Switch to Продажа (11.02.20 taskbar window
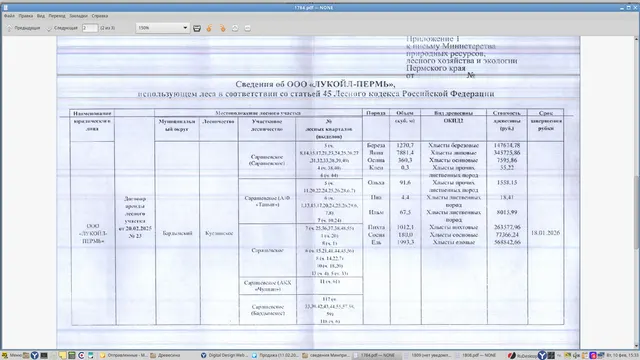The image size is (640, 360). pos(275,356)
